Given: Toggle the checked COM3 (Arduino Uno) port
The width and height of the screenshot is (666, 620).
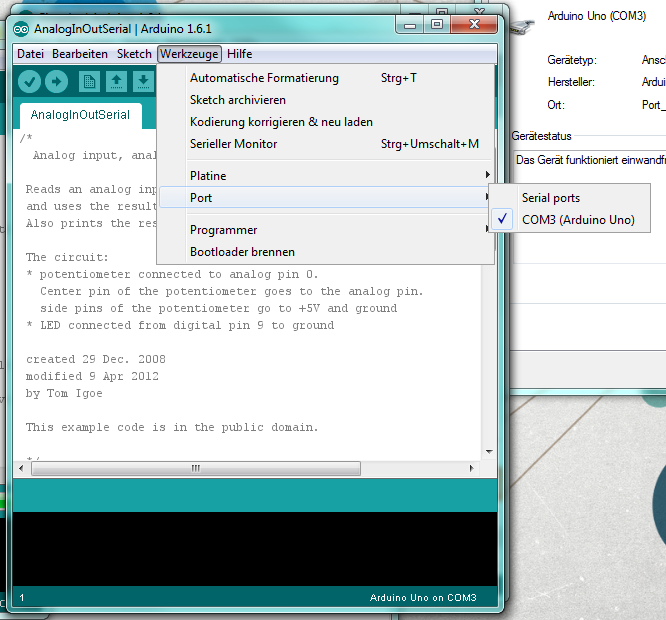Looking at the screenshot, I should [x=570, y=220].
